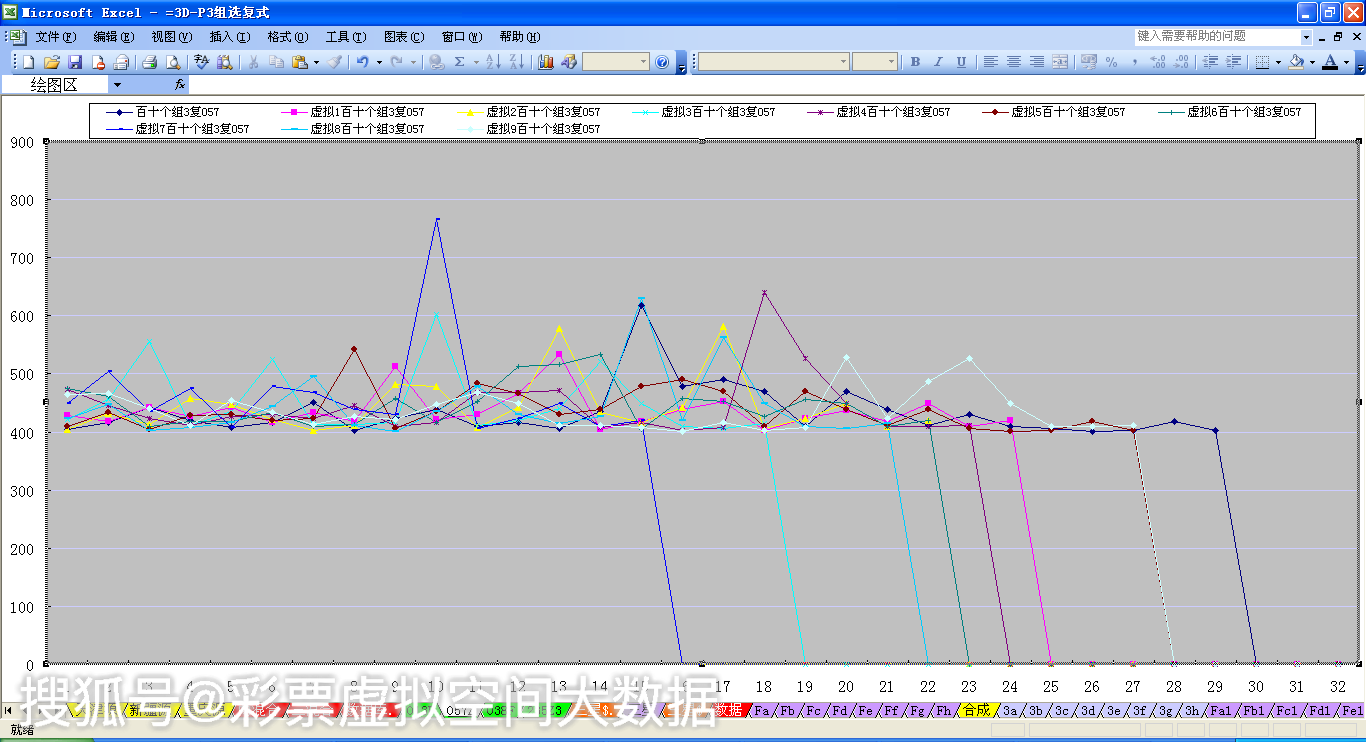This screenshot has width=1366, height=742.
Task: Open Excel Help question mark icon
Action: click(x=662, y=62)
